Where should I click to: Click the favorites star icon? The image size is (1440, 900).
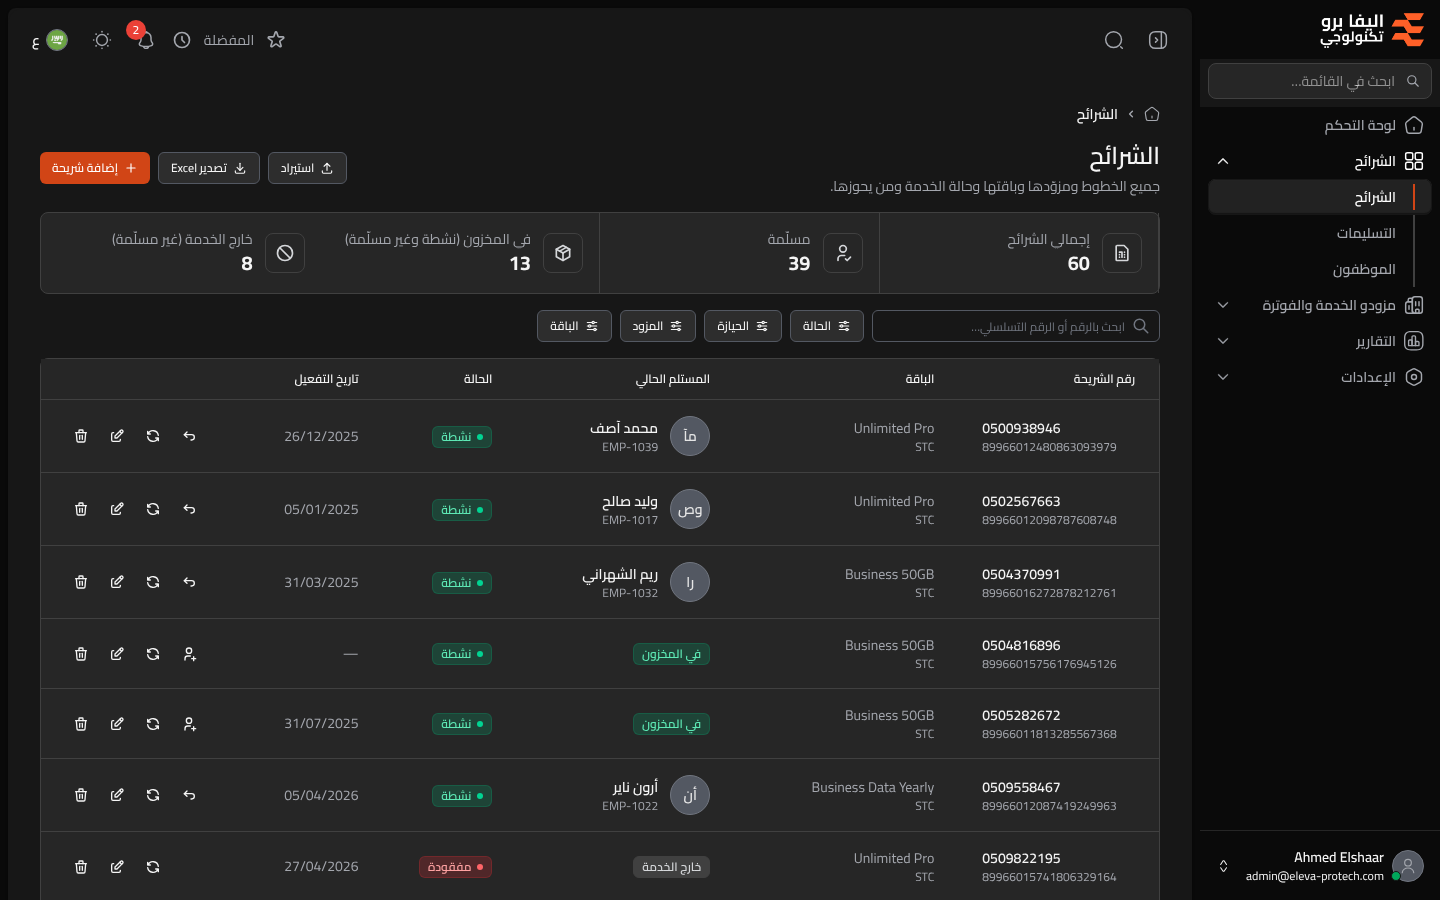[x=276, y=40]
